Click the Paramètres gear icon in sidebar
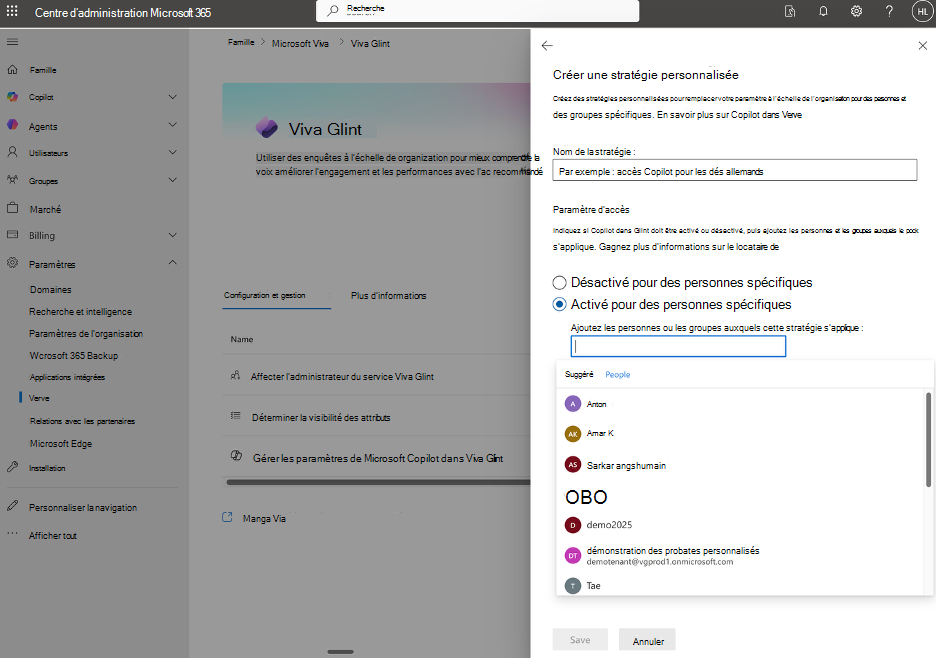 [13, 263]
